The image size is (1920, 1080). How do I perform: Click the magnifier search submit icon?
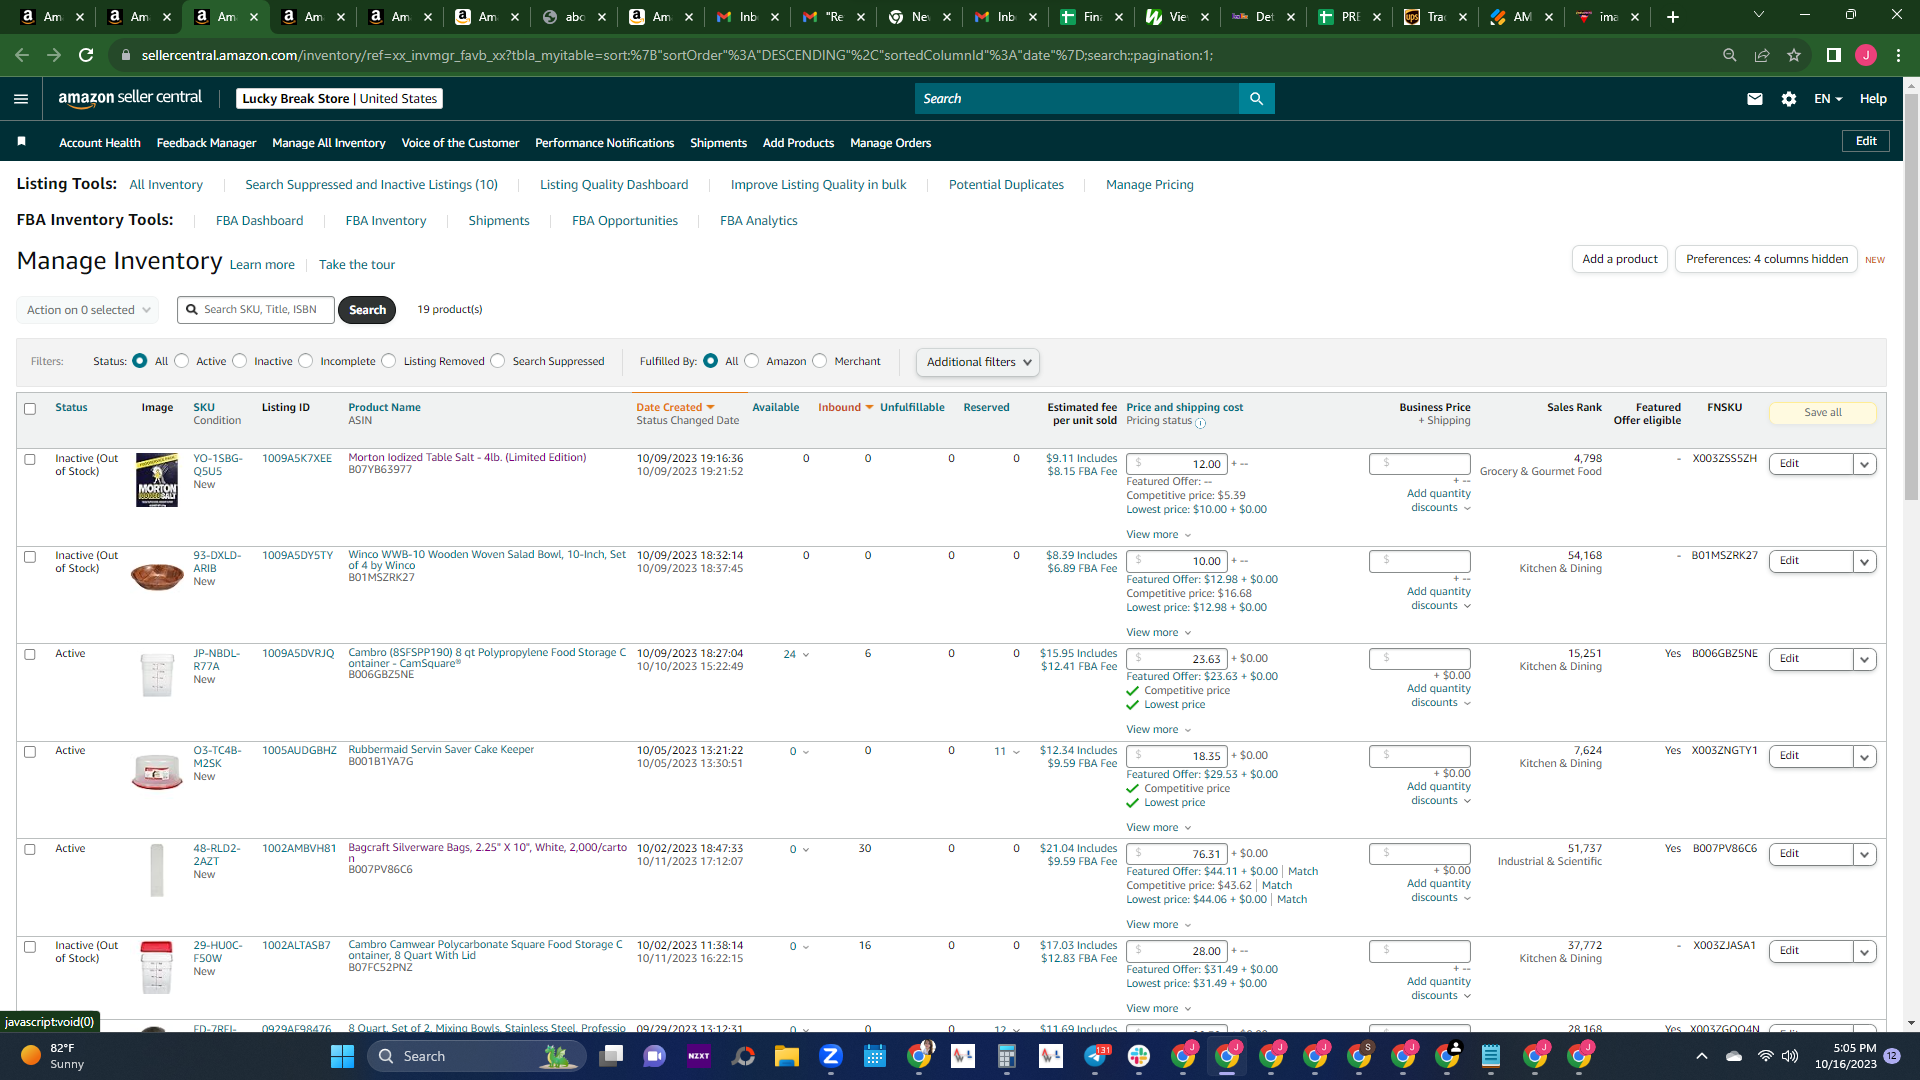click(x=1256, y=98)
